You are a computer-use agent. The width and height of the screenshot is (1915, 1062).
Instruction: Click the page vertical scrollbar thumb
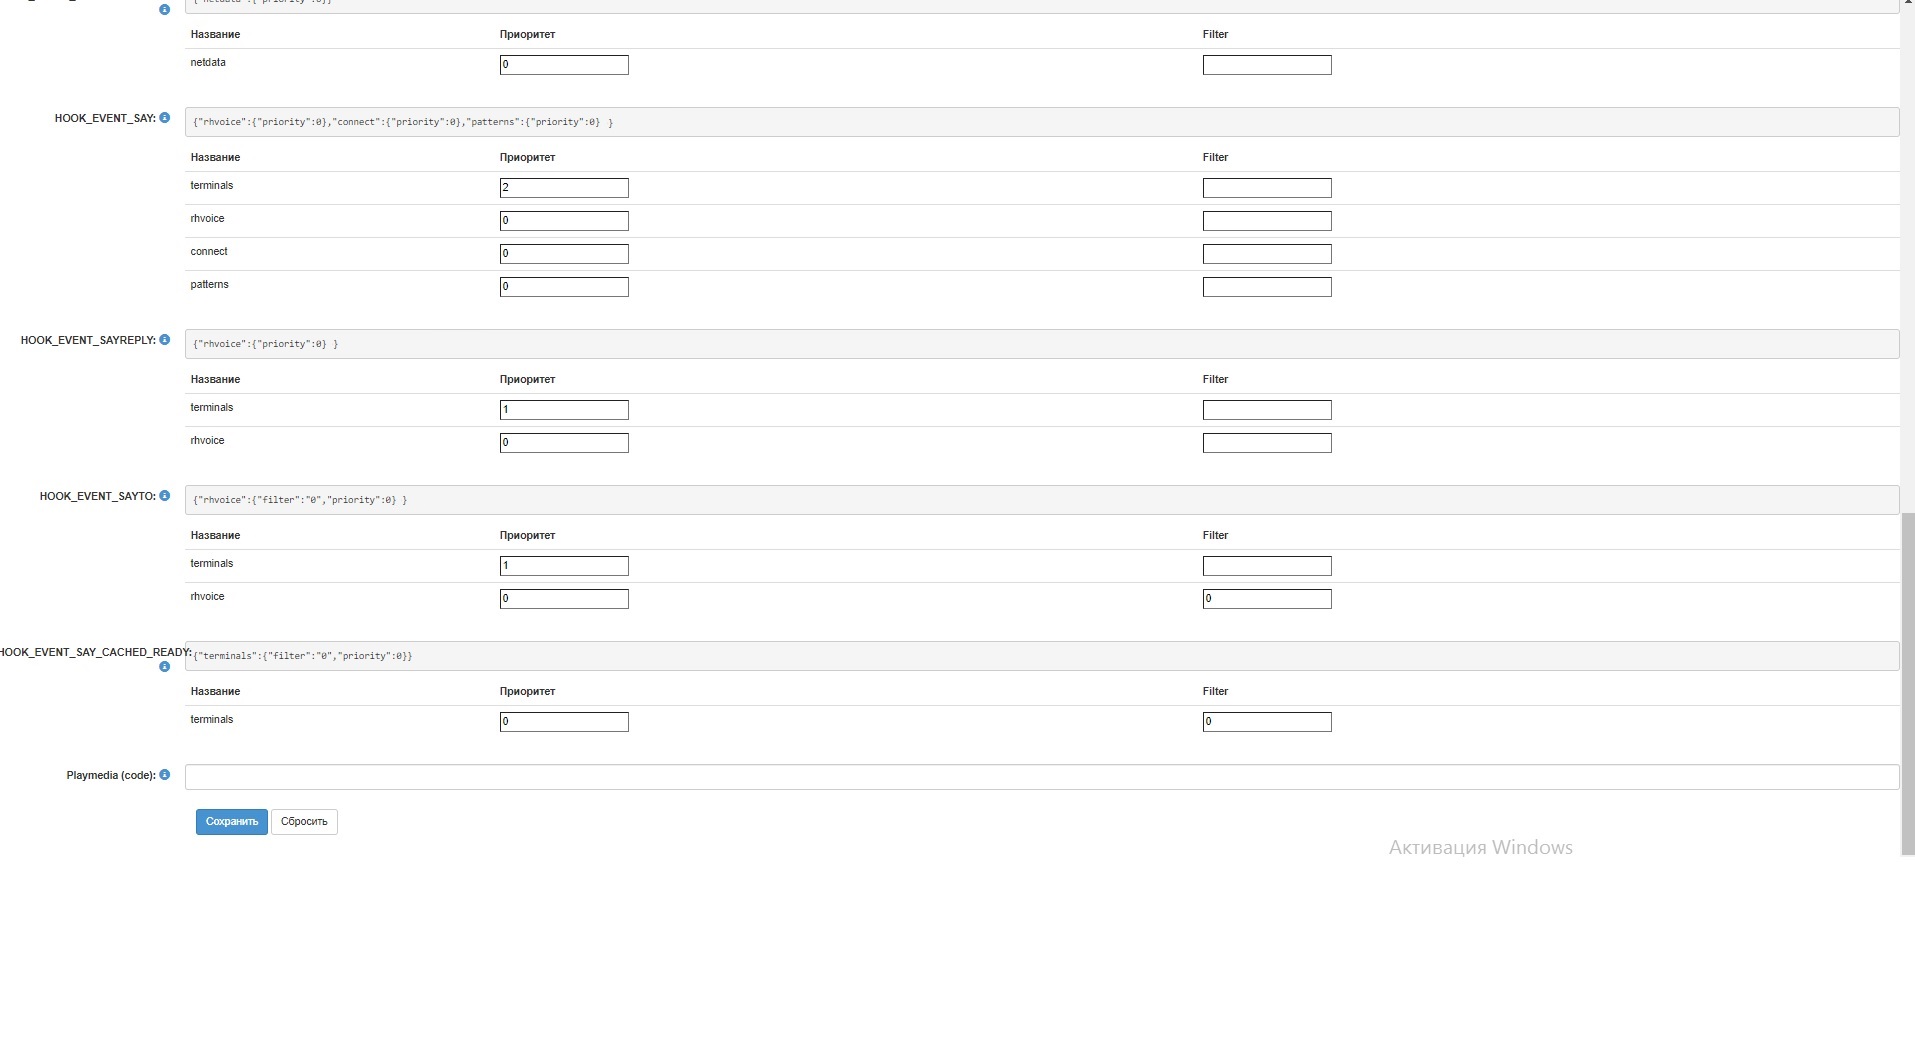(x=1908, y=683)
